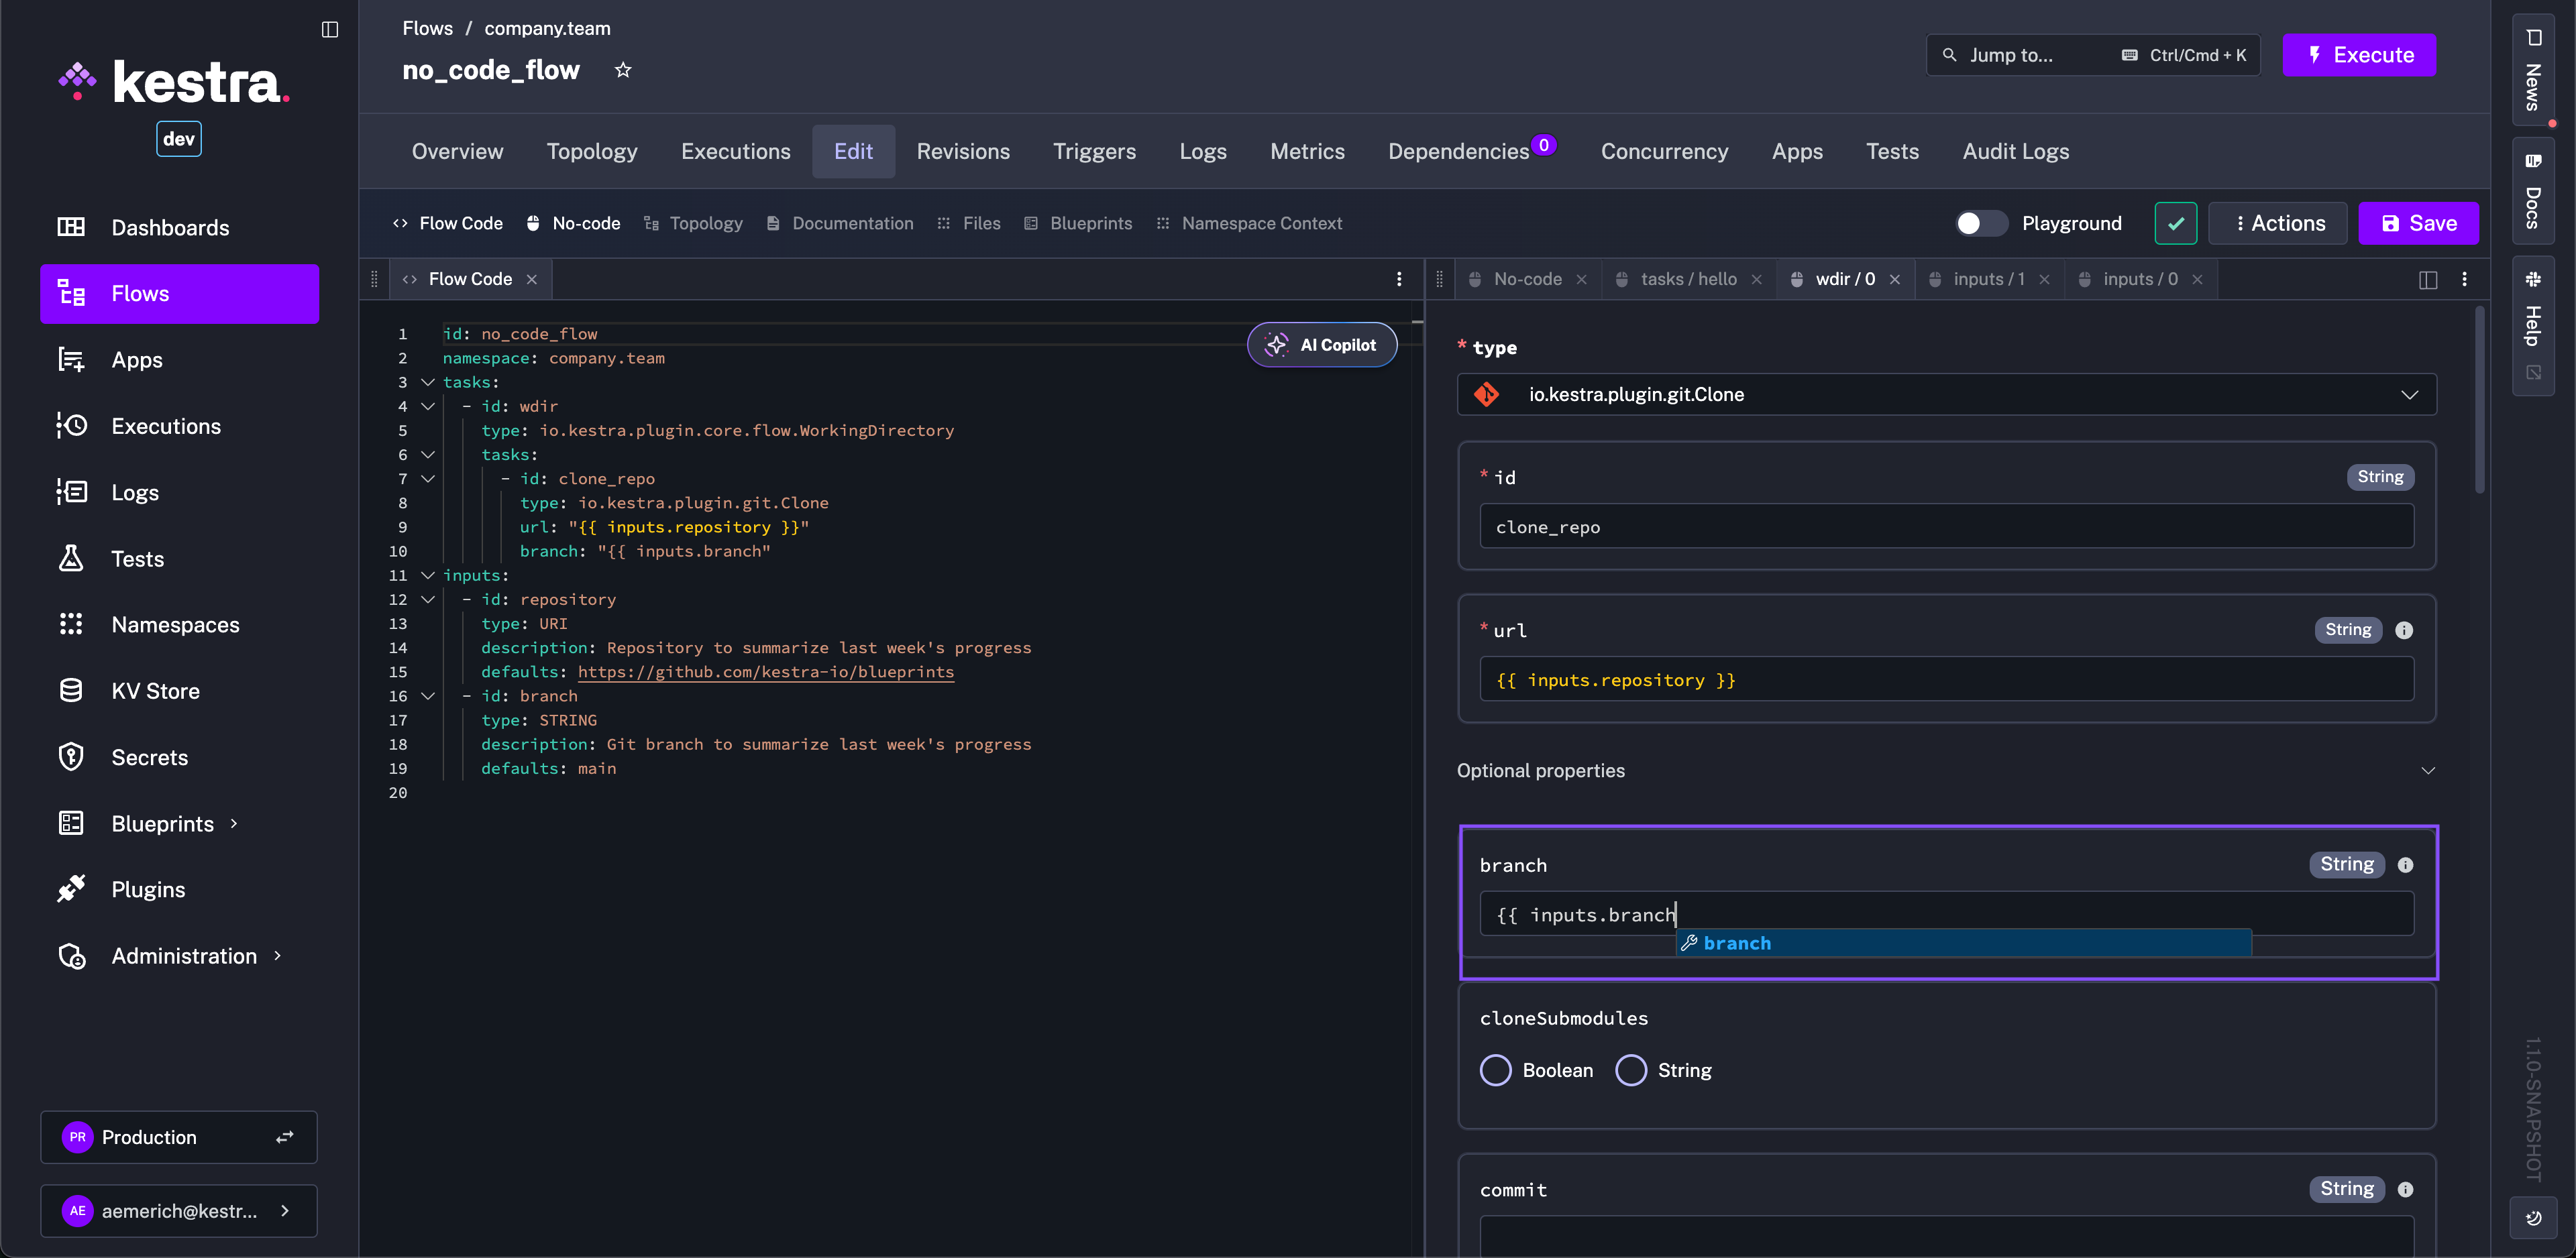Select String for cloneSubmodules

click(1631, 1069)
